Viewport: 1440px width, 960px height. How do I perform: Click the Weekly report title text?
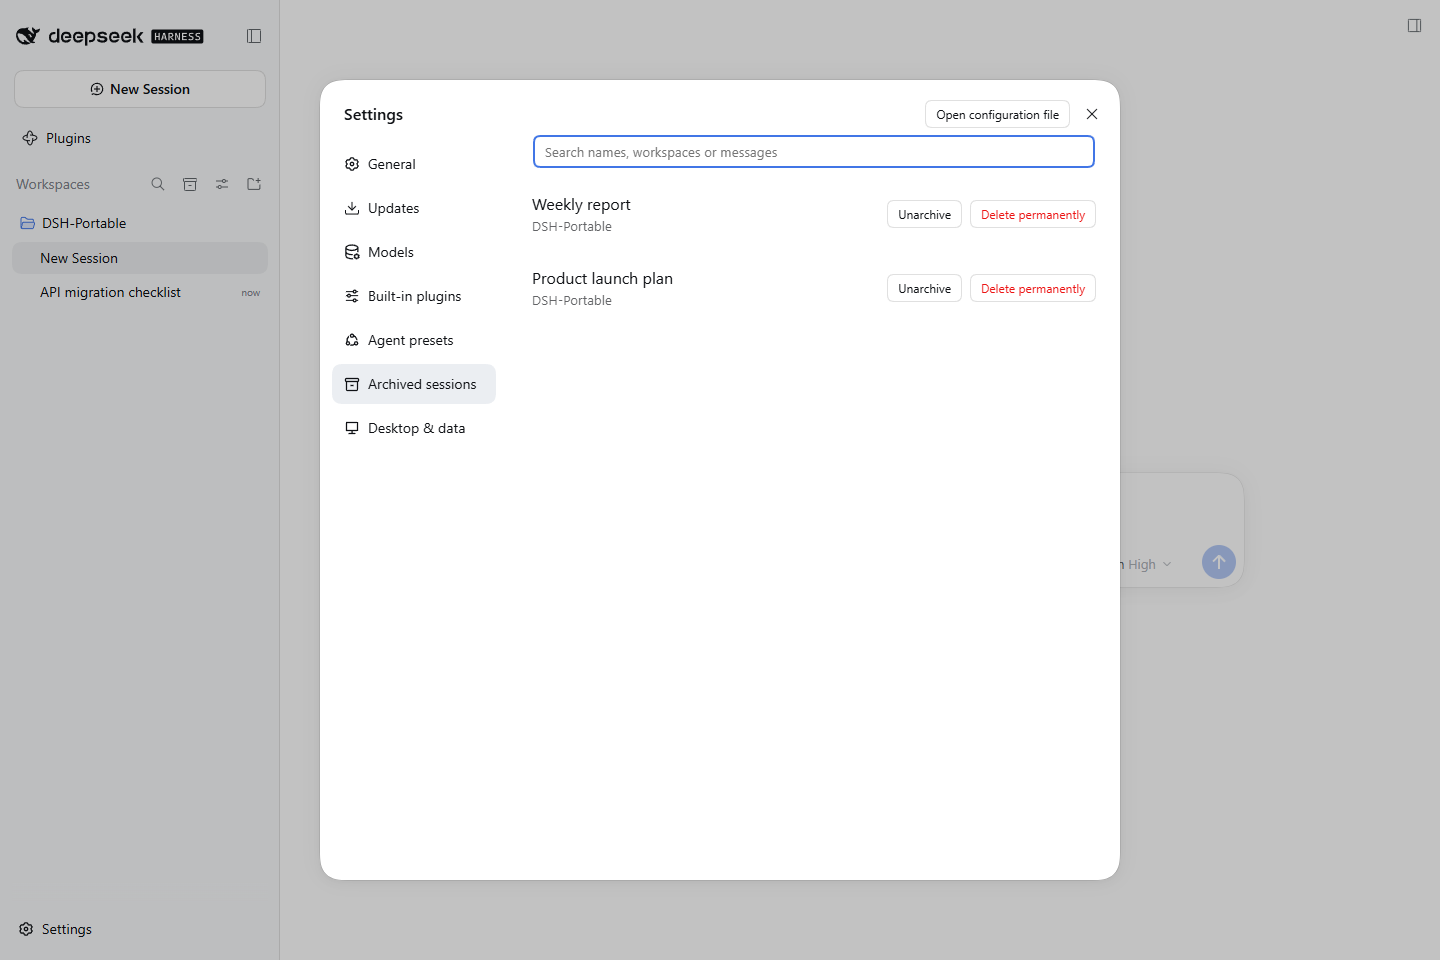[x=581, y=204]
